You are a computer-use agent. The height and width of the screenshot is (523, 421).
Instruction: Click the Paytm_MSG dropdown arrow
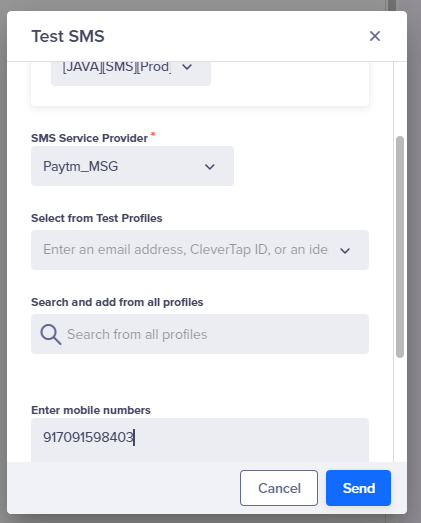209,166
